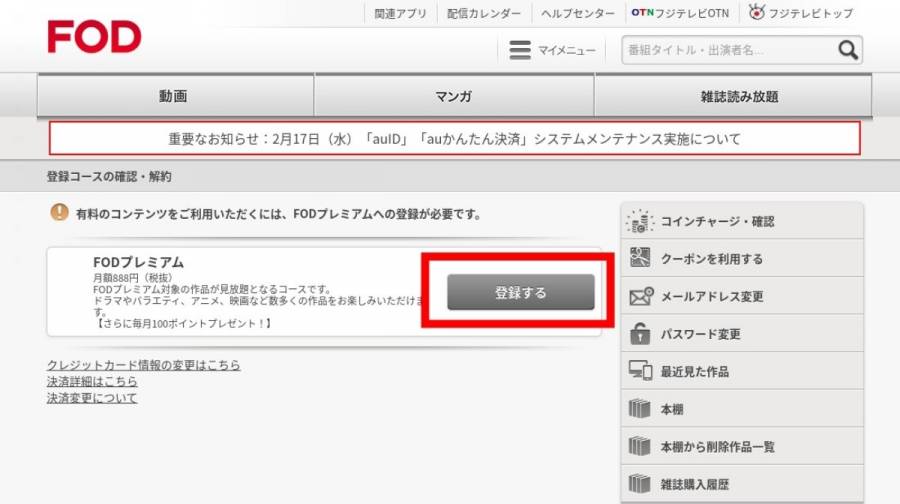Click the coin charge icon
This screenshot has width=900, height=504.
point(639,221)
